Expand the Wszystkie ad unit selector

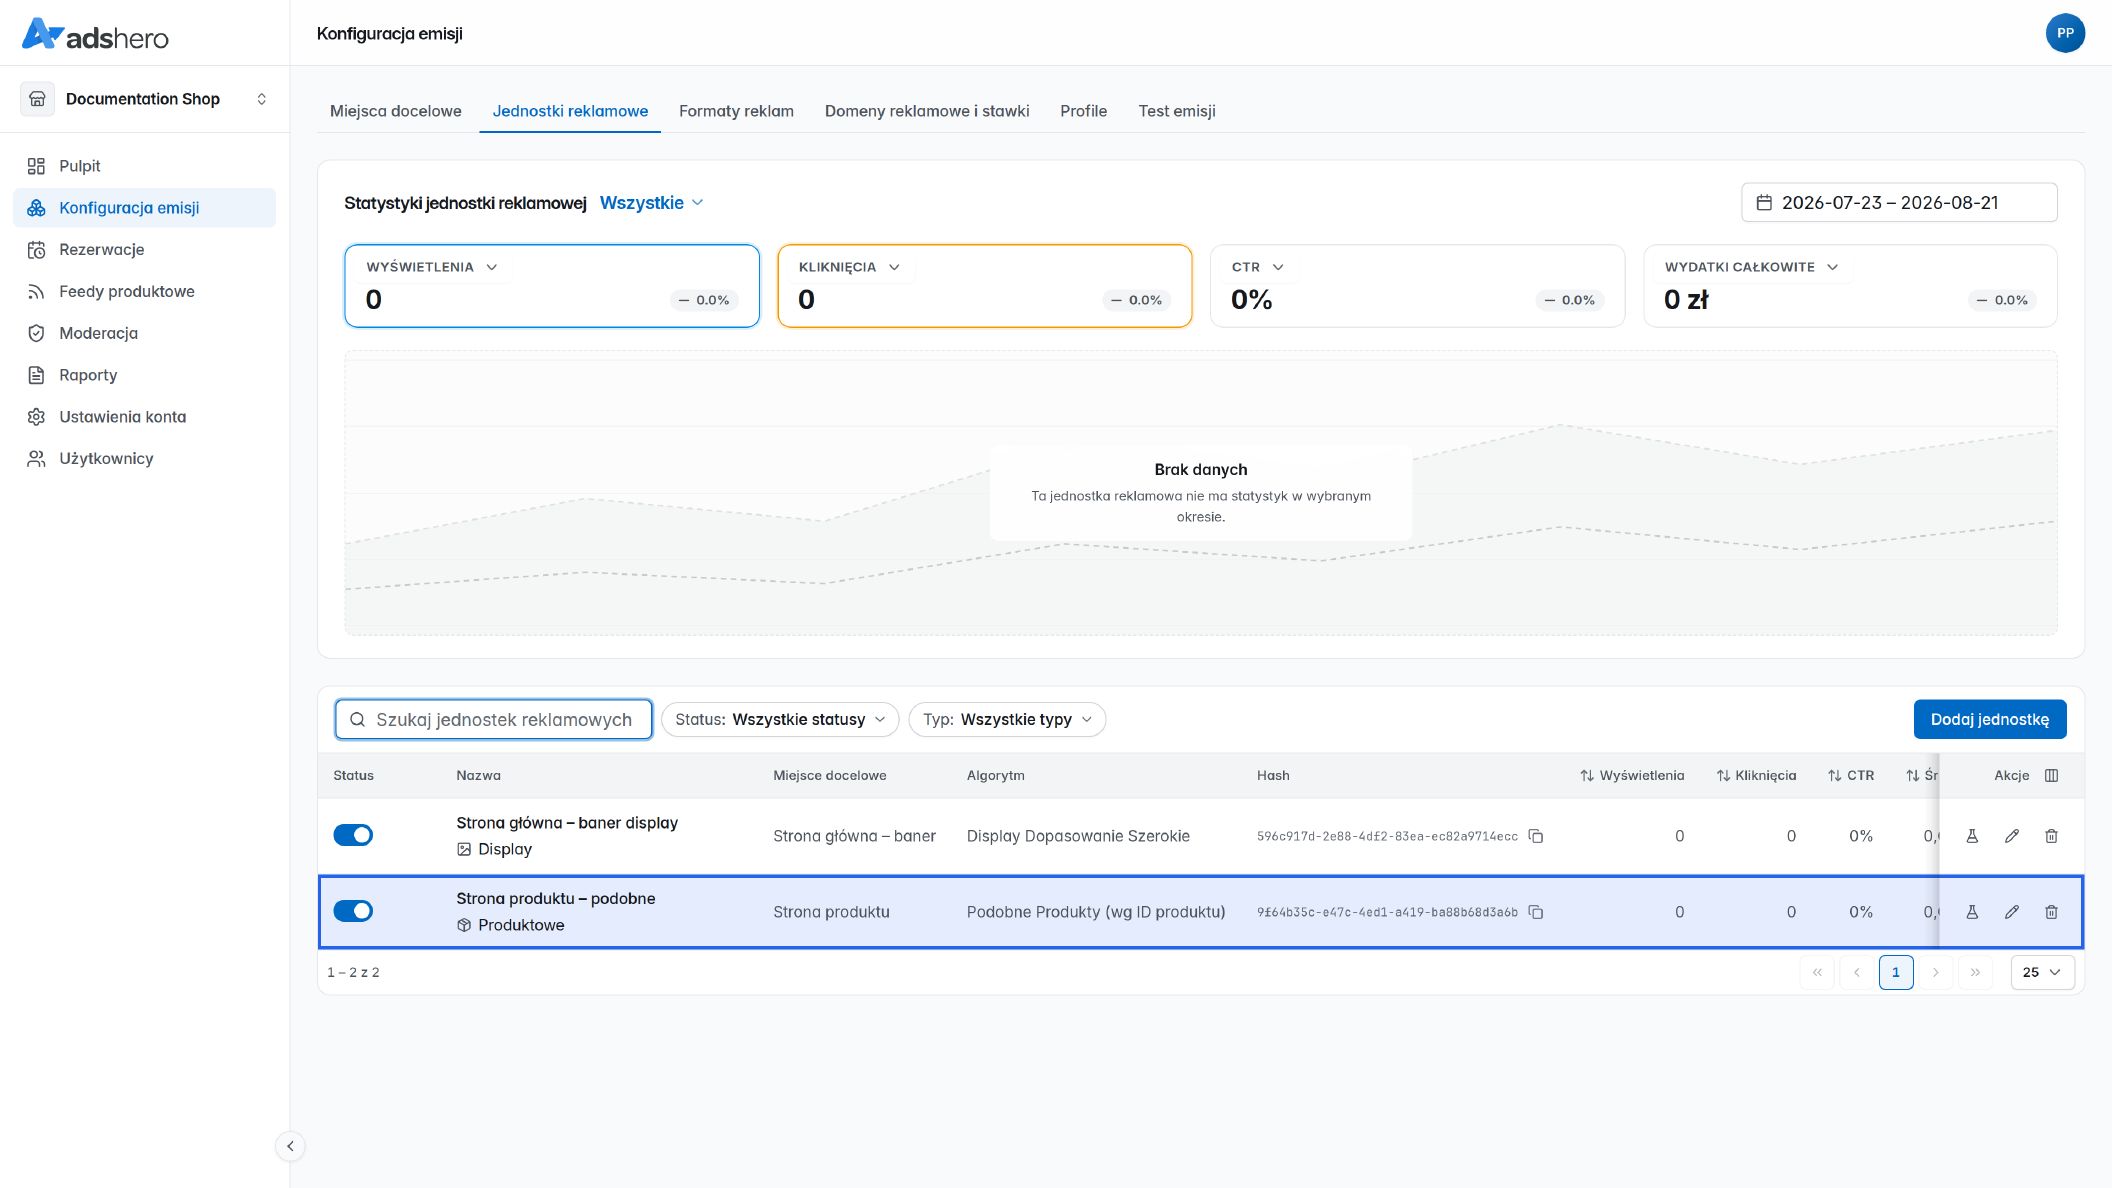coord(651,203)
